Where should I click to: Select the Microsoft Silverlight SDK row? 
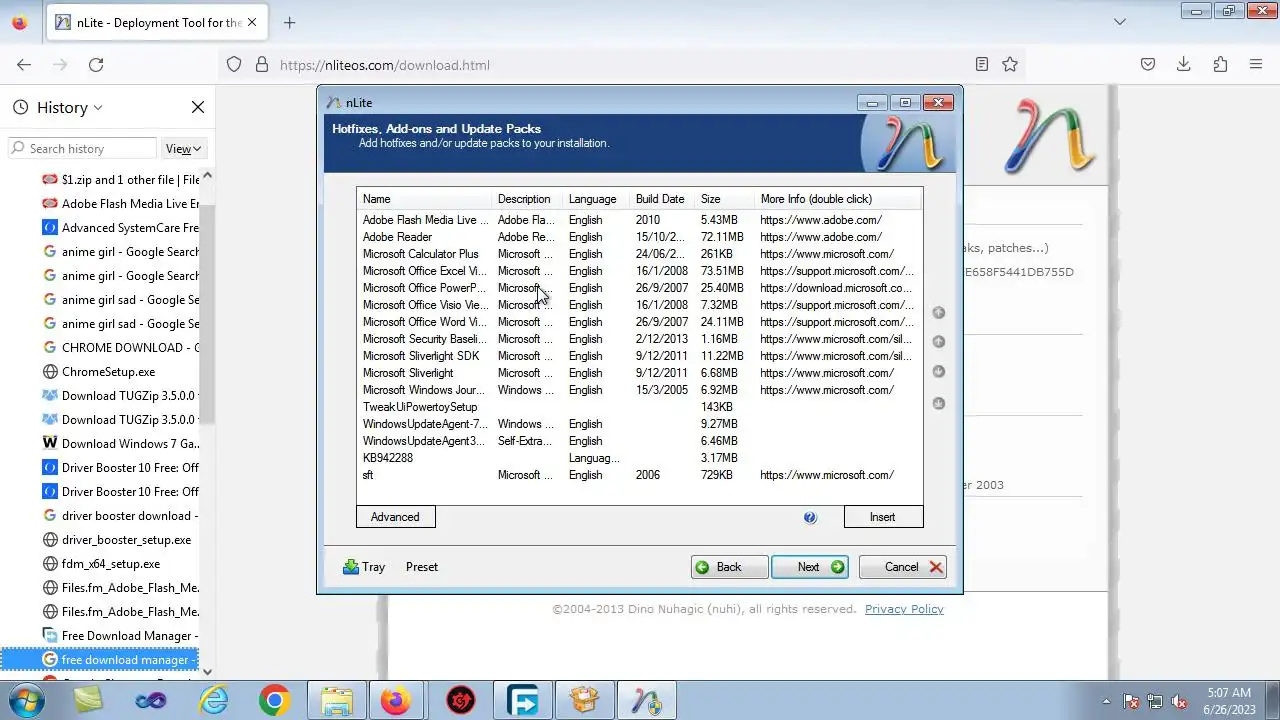pos(638,356)
